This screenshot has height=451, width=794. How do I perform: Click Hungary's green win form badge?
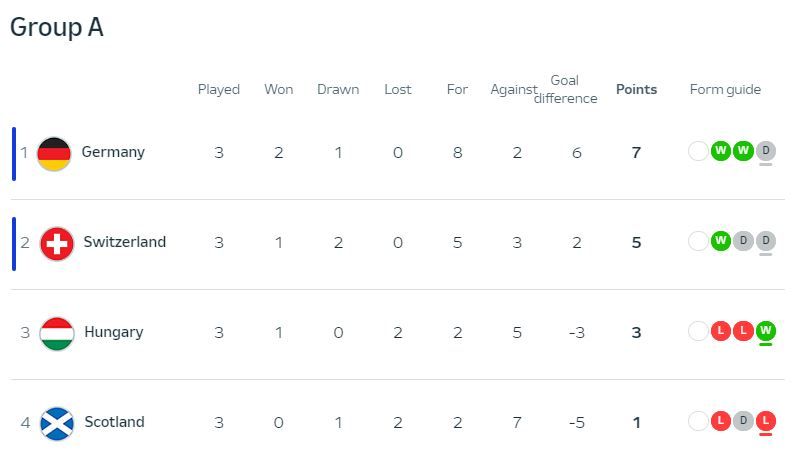(766, 332)
